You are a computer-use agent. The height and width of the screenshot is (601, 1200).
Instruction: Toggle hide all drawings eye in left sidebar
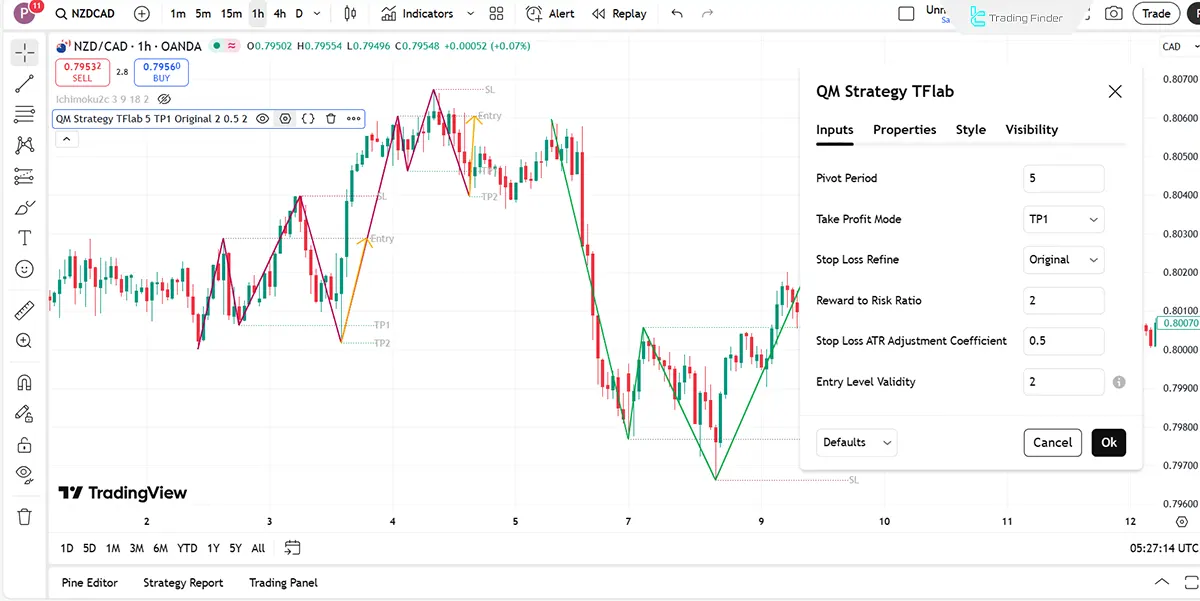coord(24,473)
